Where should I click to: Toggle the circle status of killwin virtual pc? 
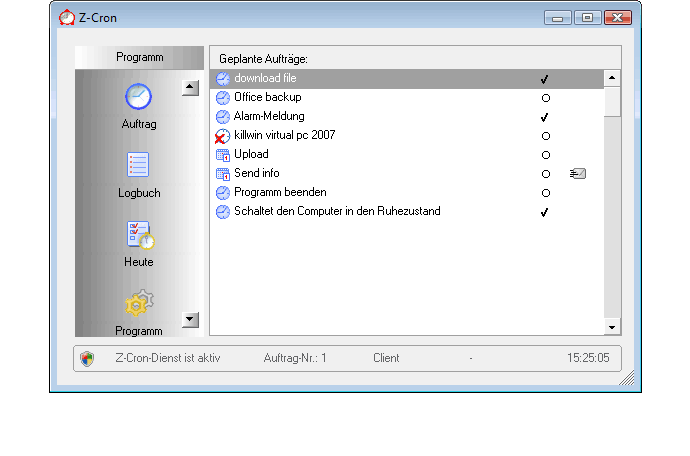[546, 136]
